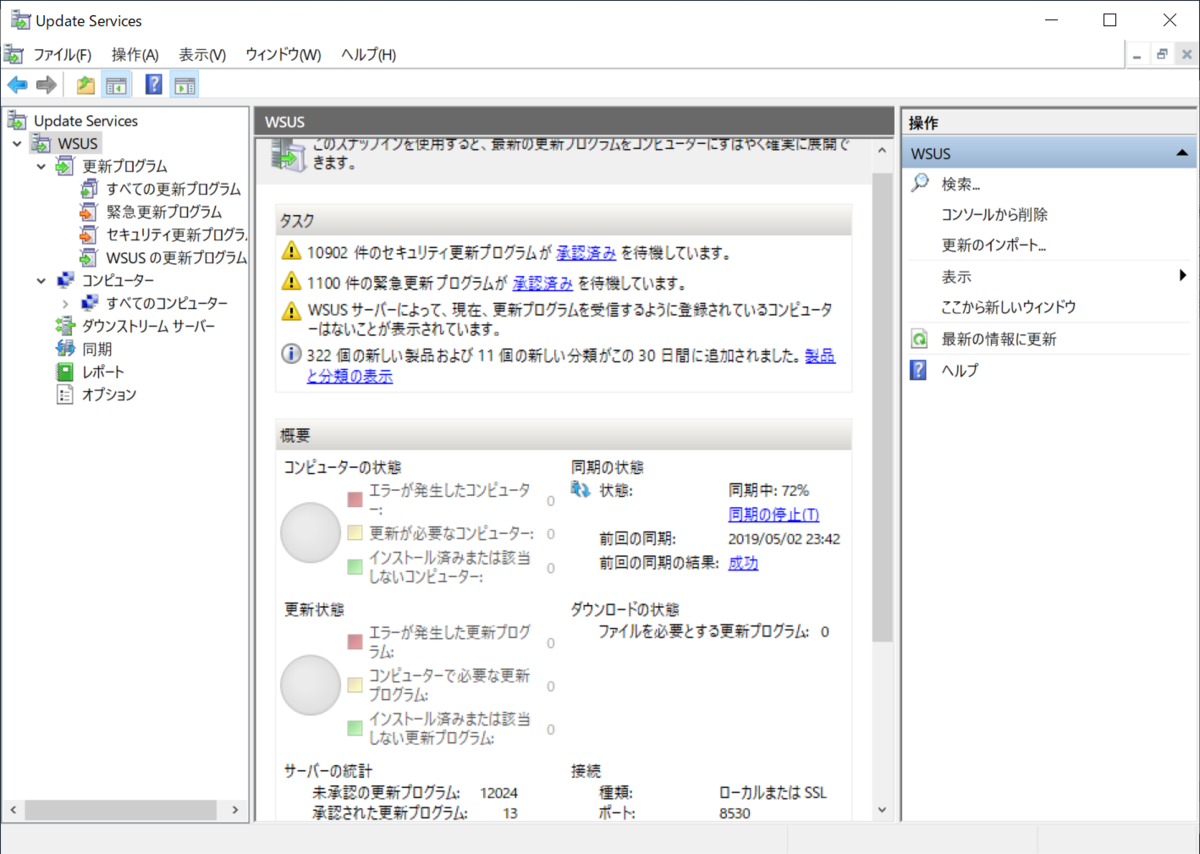Click the 概要 section header
The height and width of the screenshot is (854, 1200).
tap(564, 435)
